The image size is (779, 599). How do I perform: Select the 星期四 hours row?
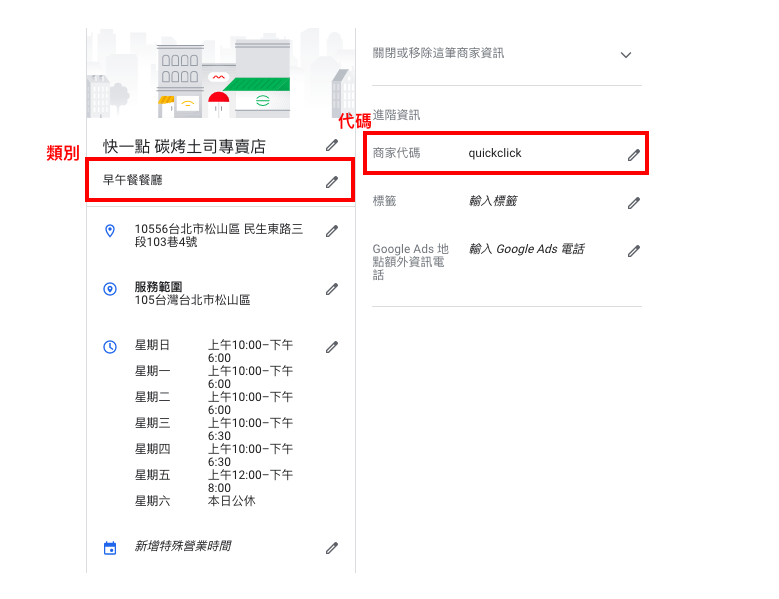click(x=214, y=455)
